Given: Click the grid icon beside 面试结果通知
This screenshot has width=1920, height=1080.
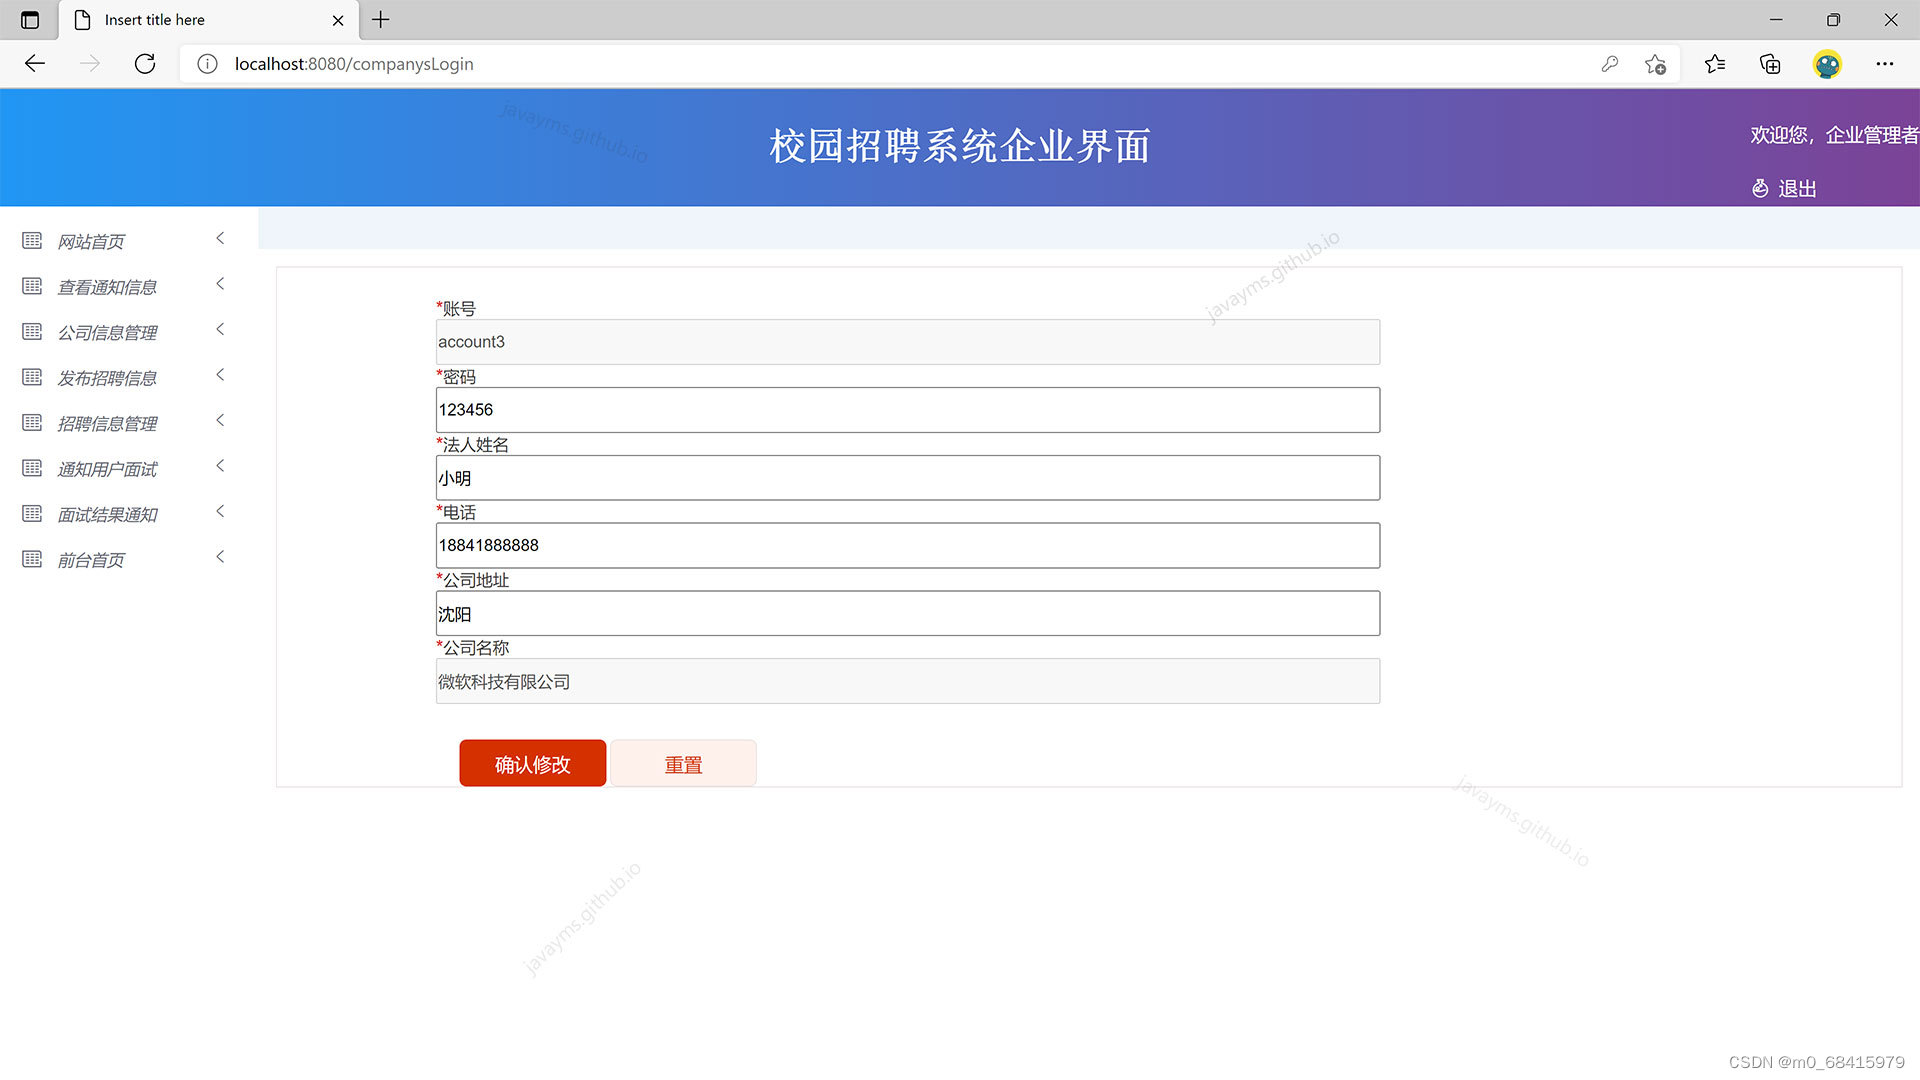Looking at the screenshot, I should click(31, 513).
